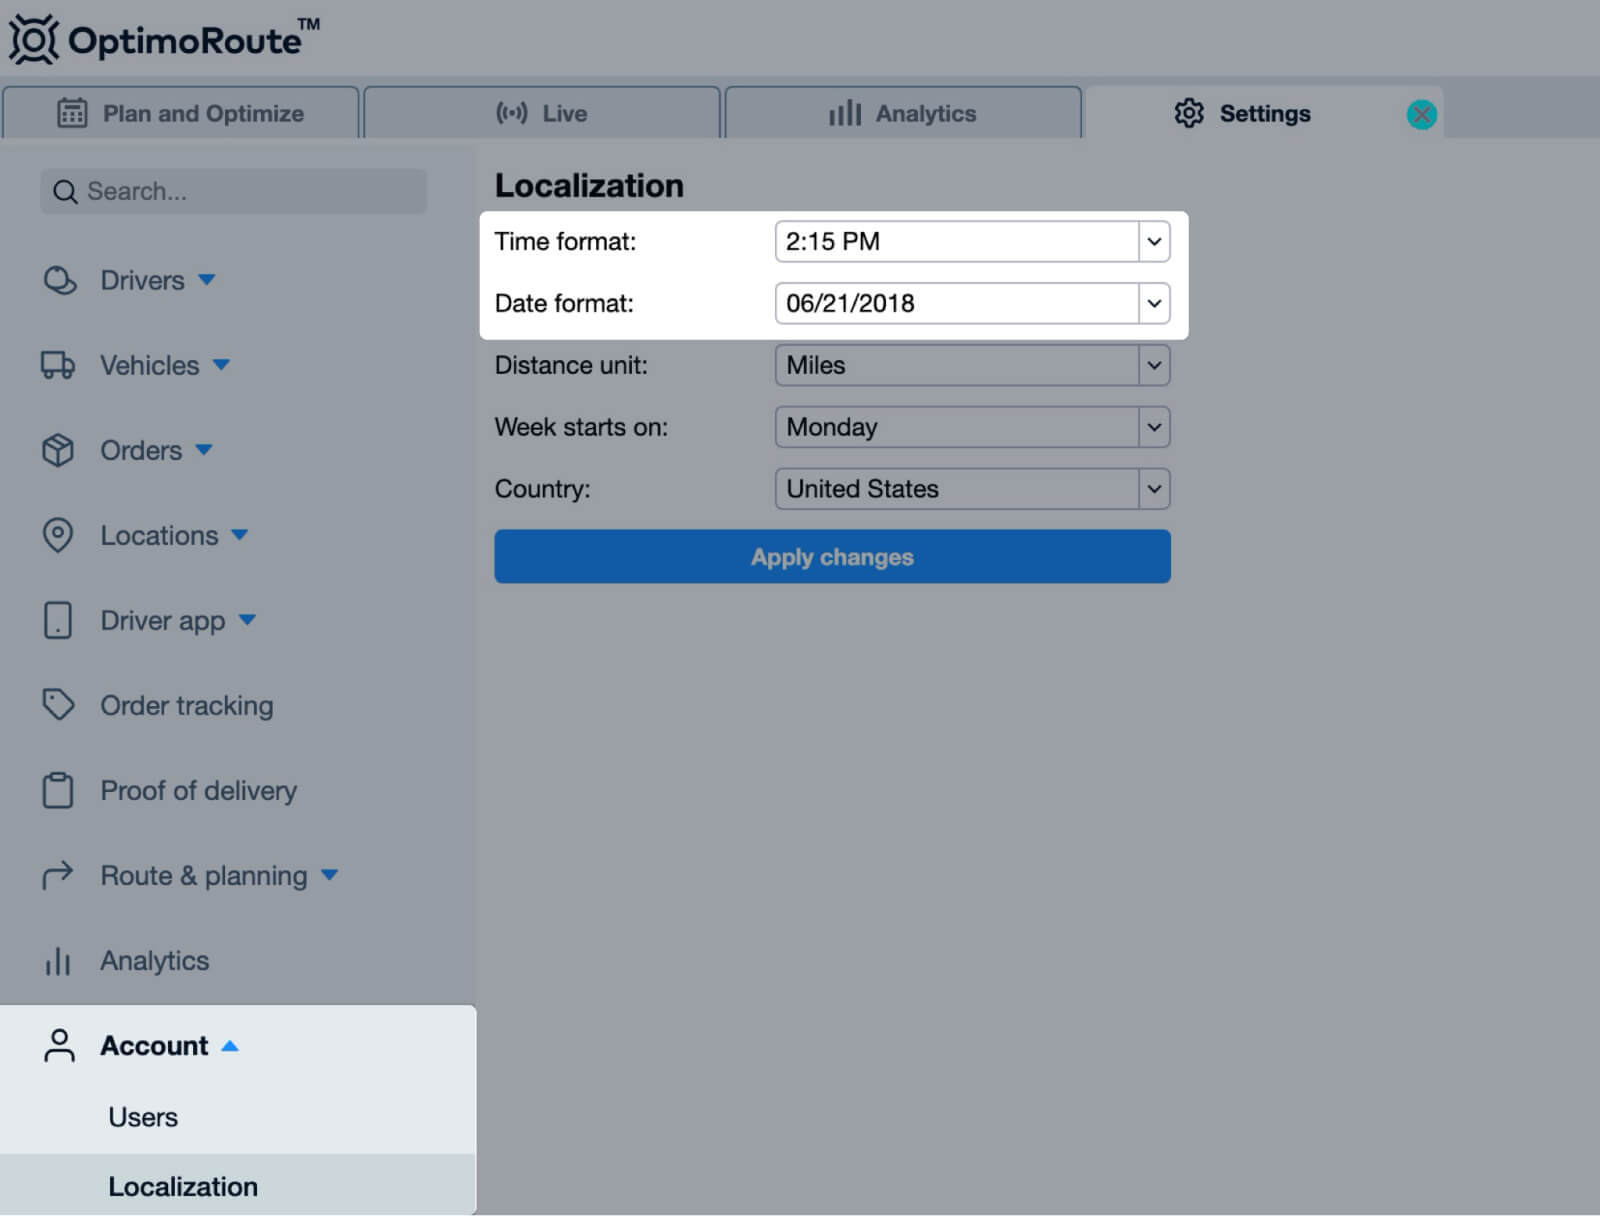The image size is (1600, 1216).
Task: Click the Vehicles truck icon
Action: tap(58, 366)
